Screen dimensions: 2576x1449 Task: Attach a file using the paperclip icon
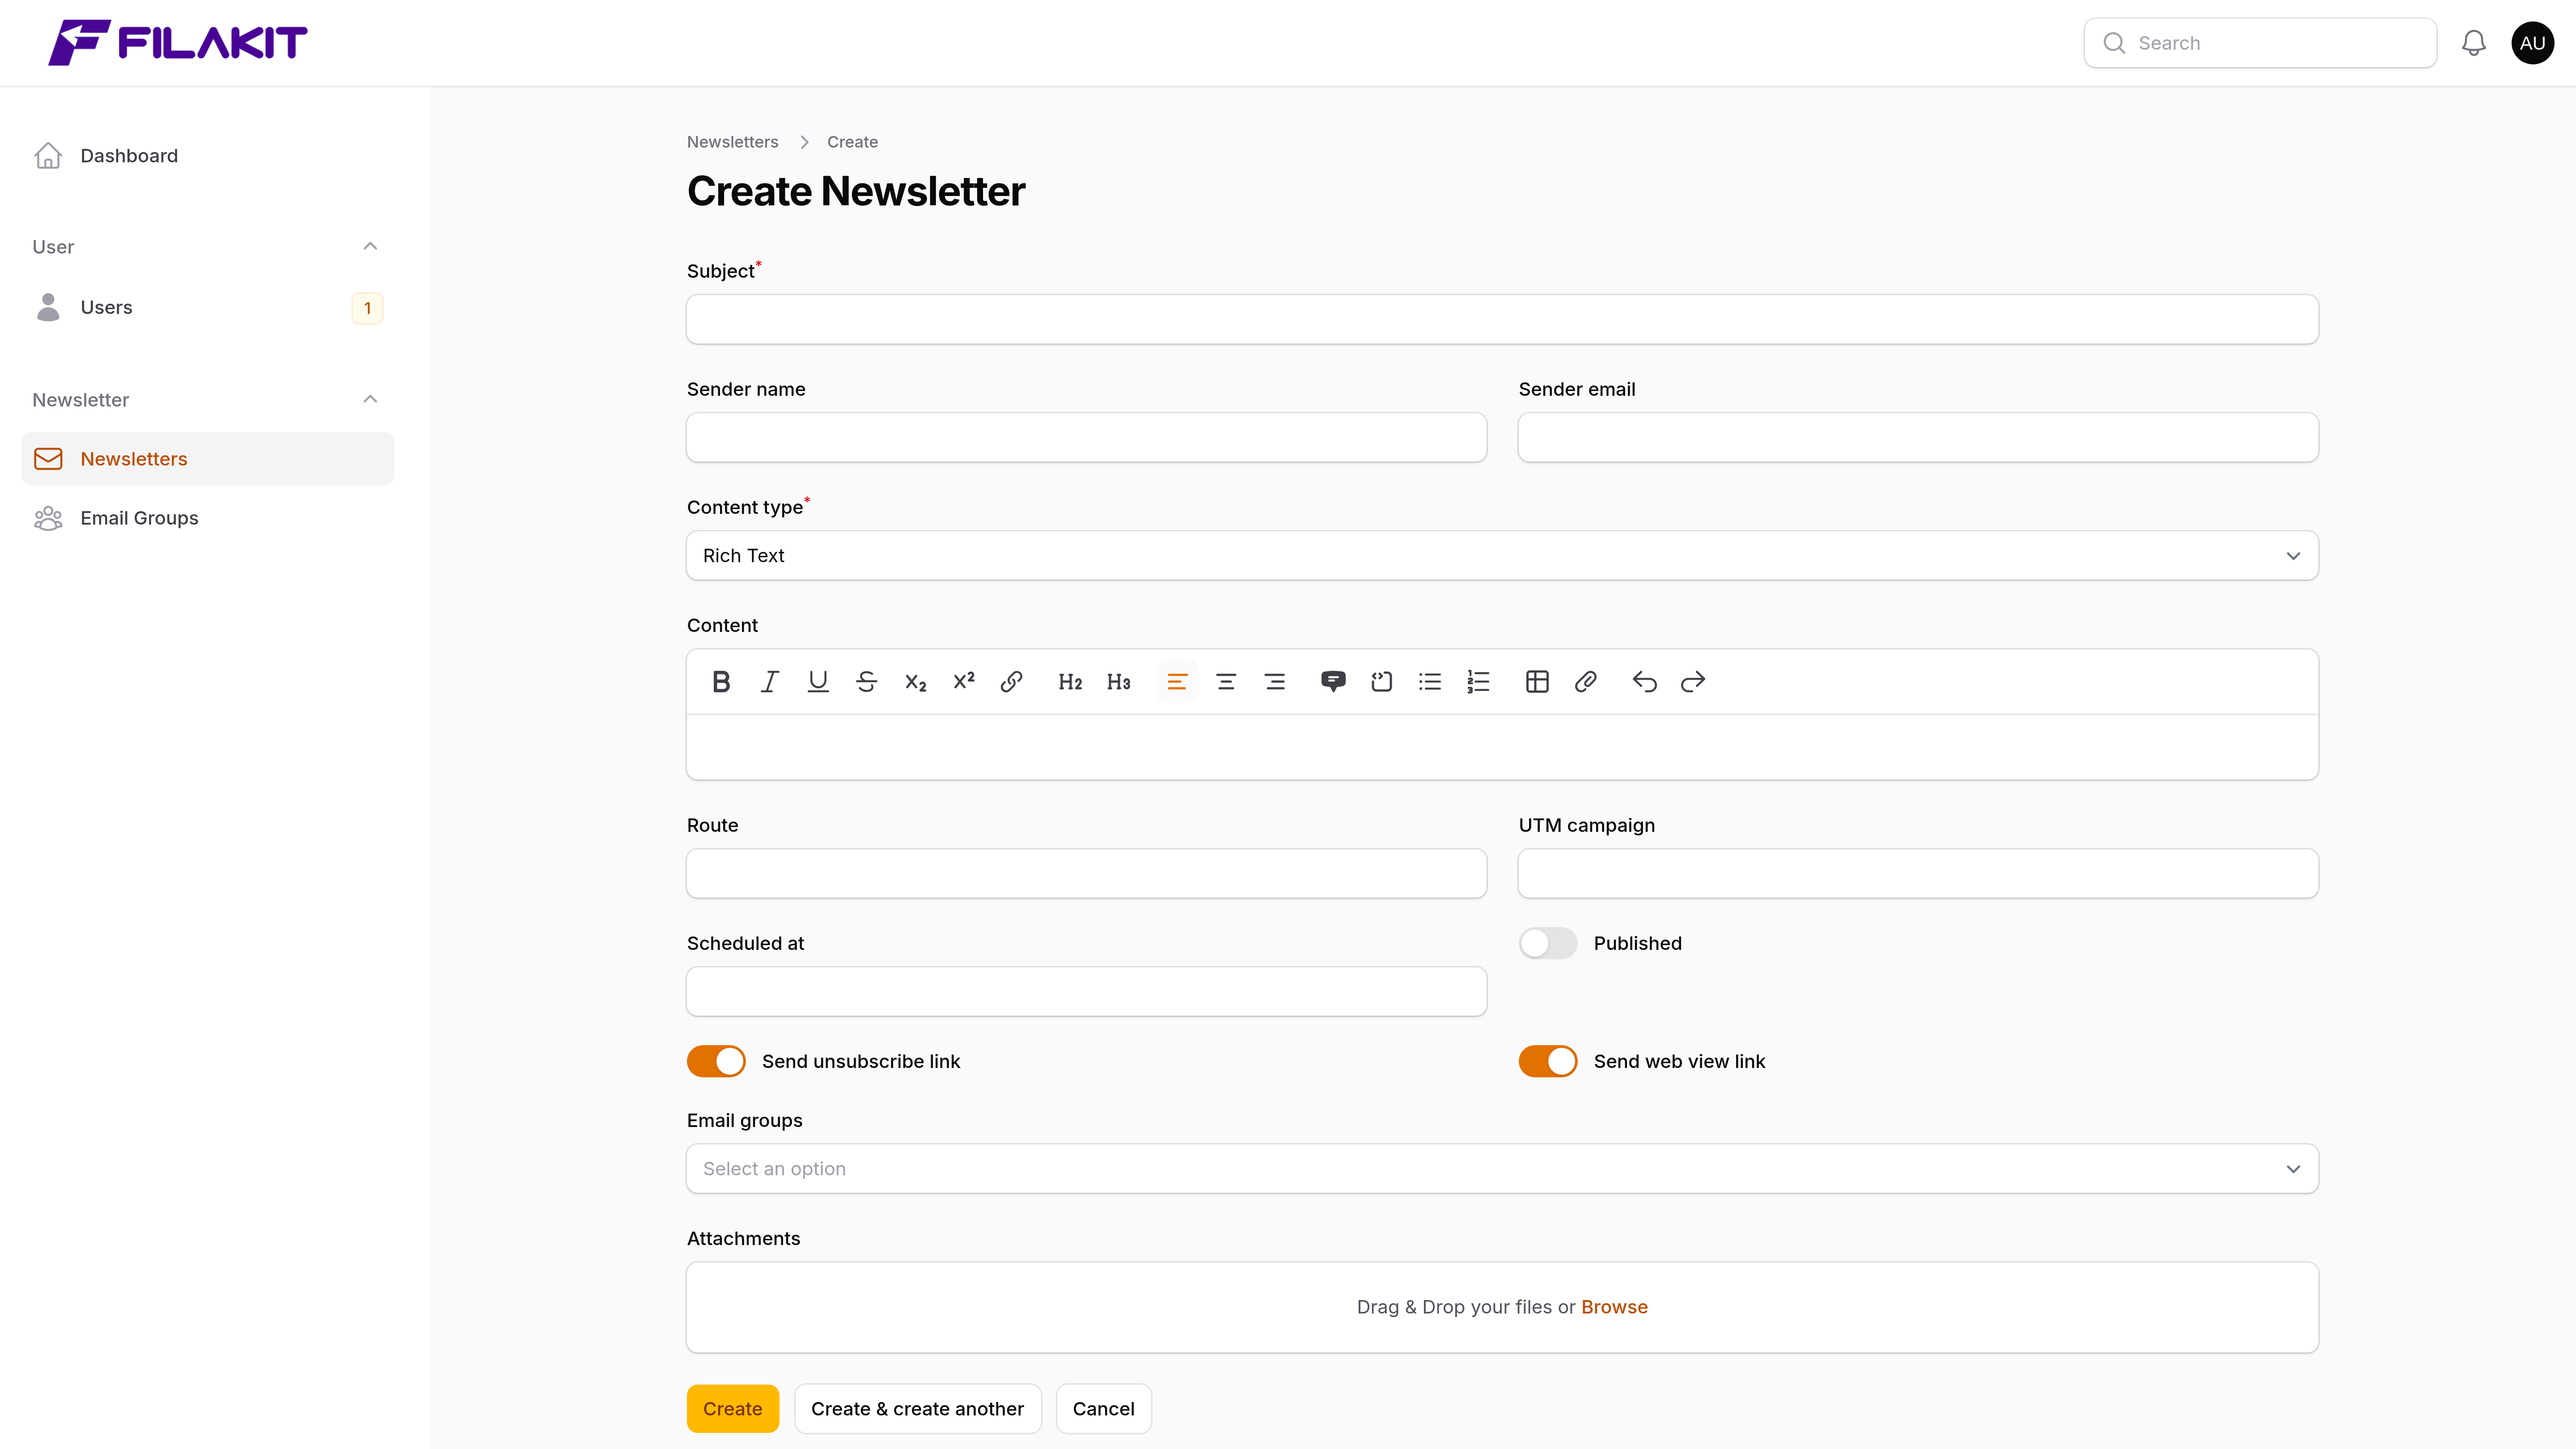1585,682
